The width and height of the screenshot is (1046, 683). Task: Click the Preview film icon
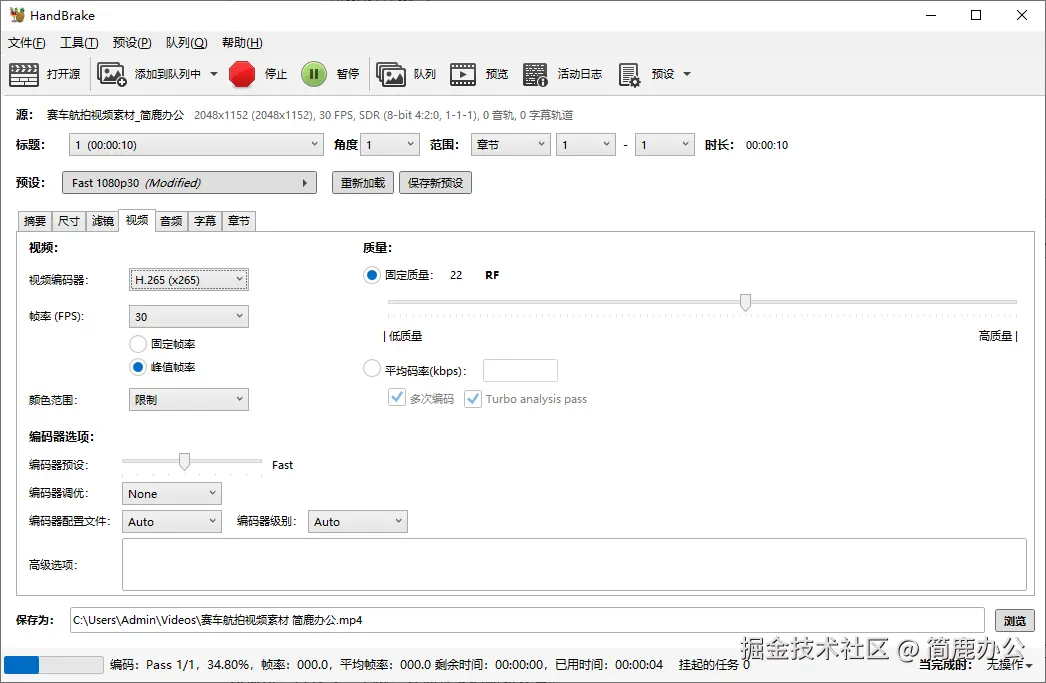pos(463,74)
